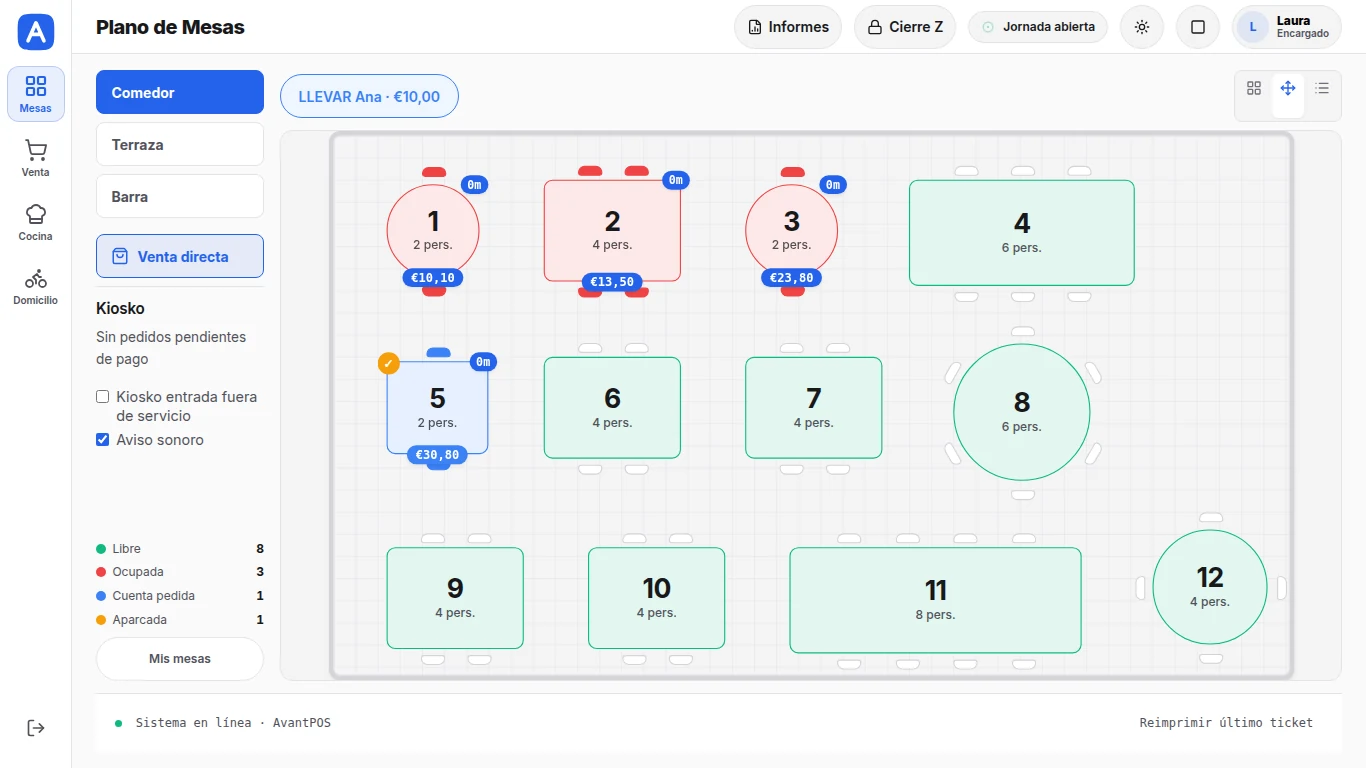Viewport: 1366px width, 768px height.
Task: Click the AvantPOS logo icon
Action: click(36, 32)
